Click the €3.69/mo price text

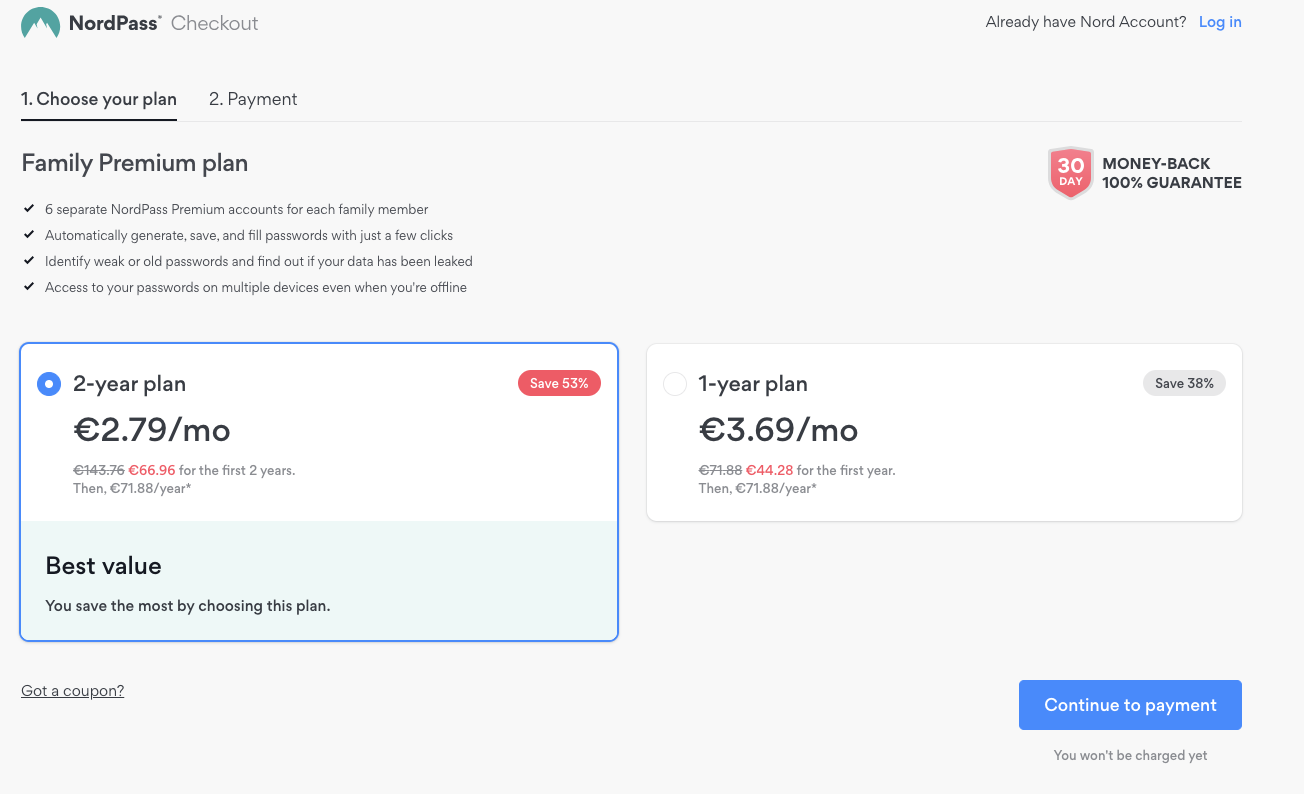[x=778, y=430]
